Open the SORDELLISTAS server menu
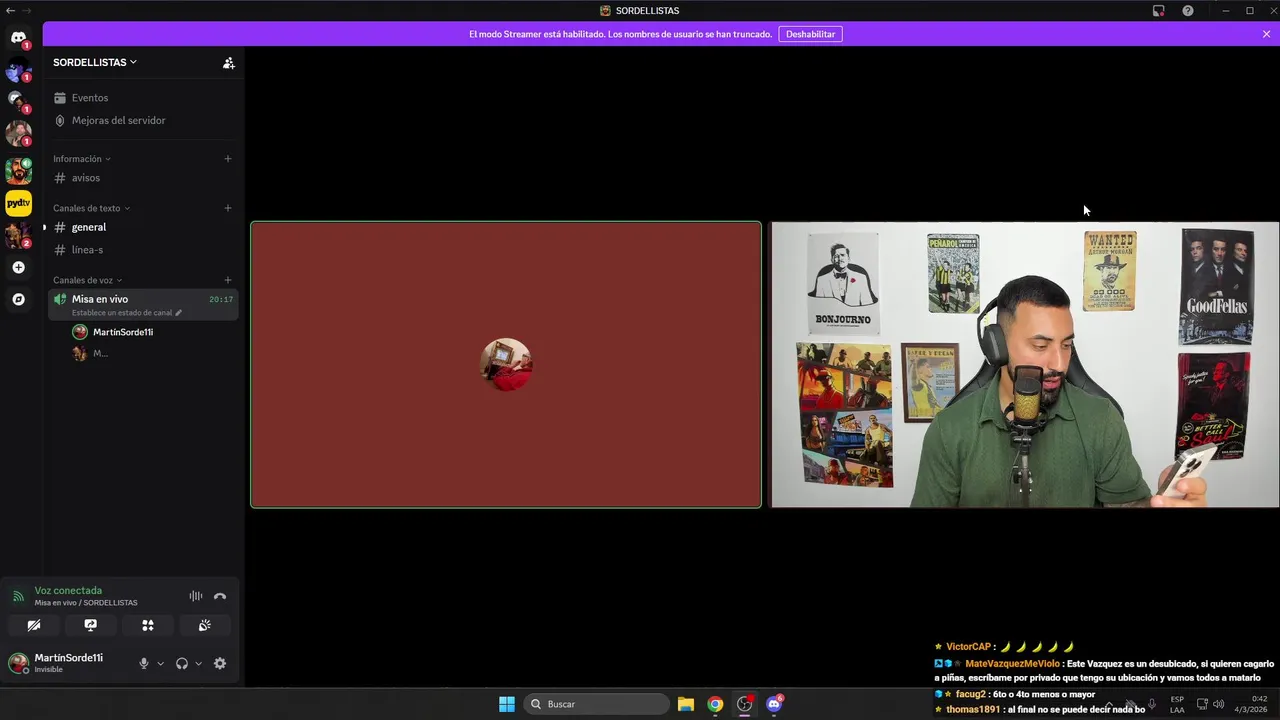 pyautogui.click(x=95, y=62)
